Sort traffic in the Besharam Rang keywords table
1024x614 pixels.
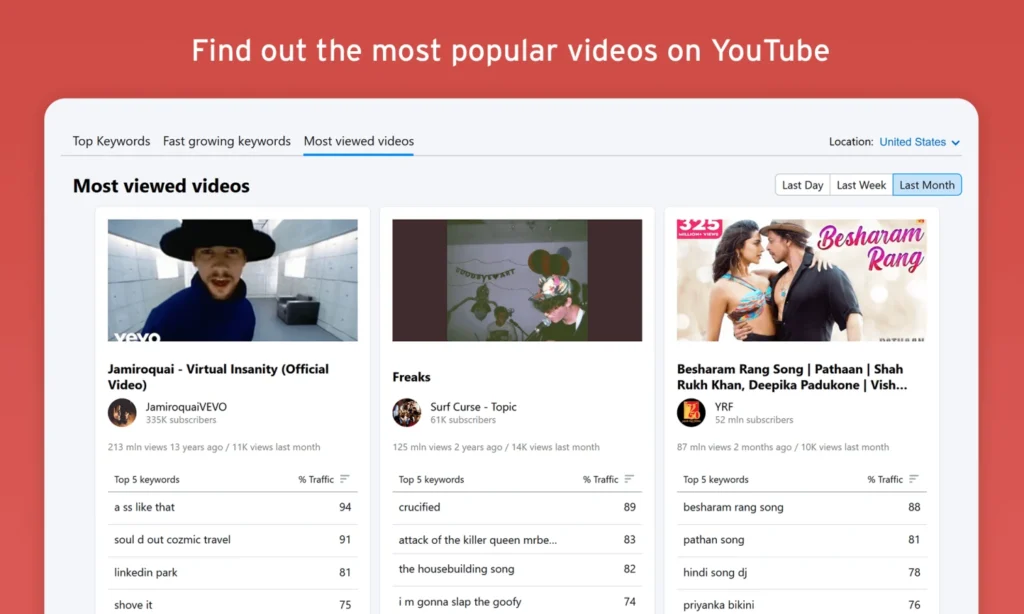914,479
